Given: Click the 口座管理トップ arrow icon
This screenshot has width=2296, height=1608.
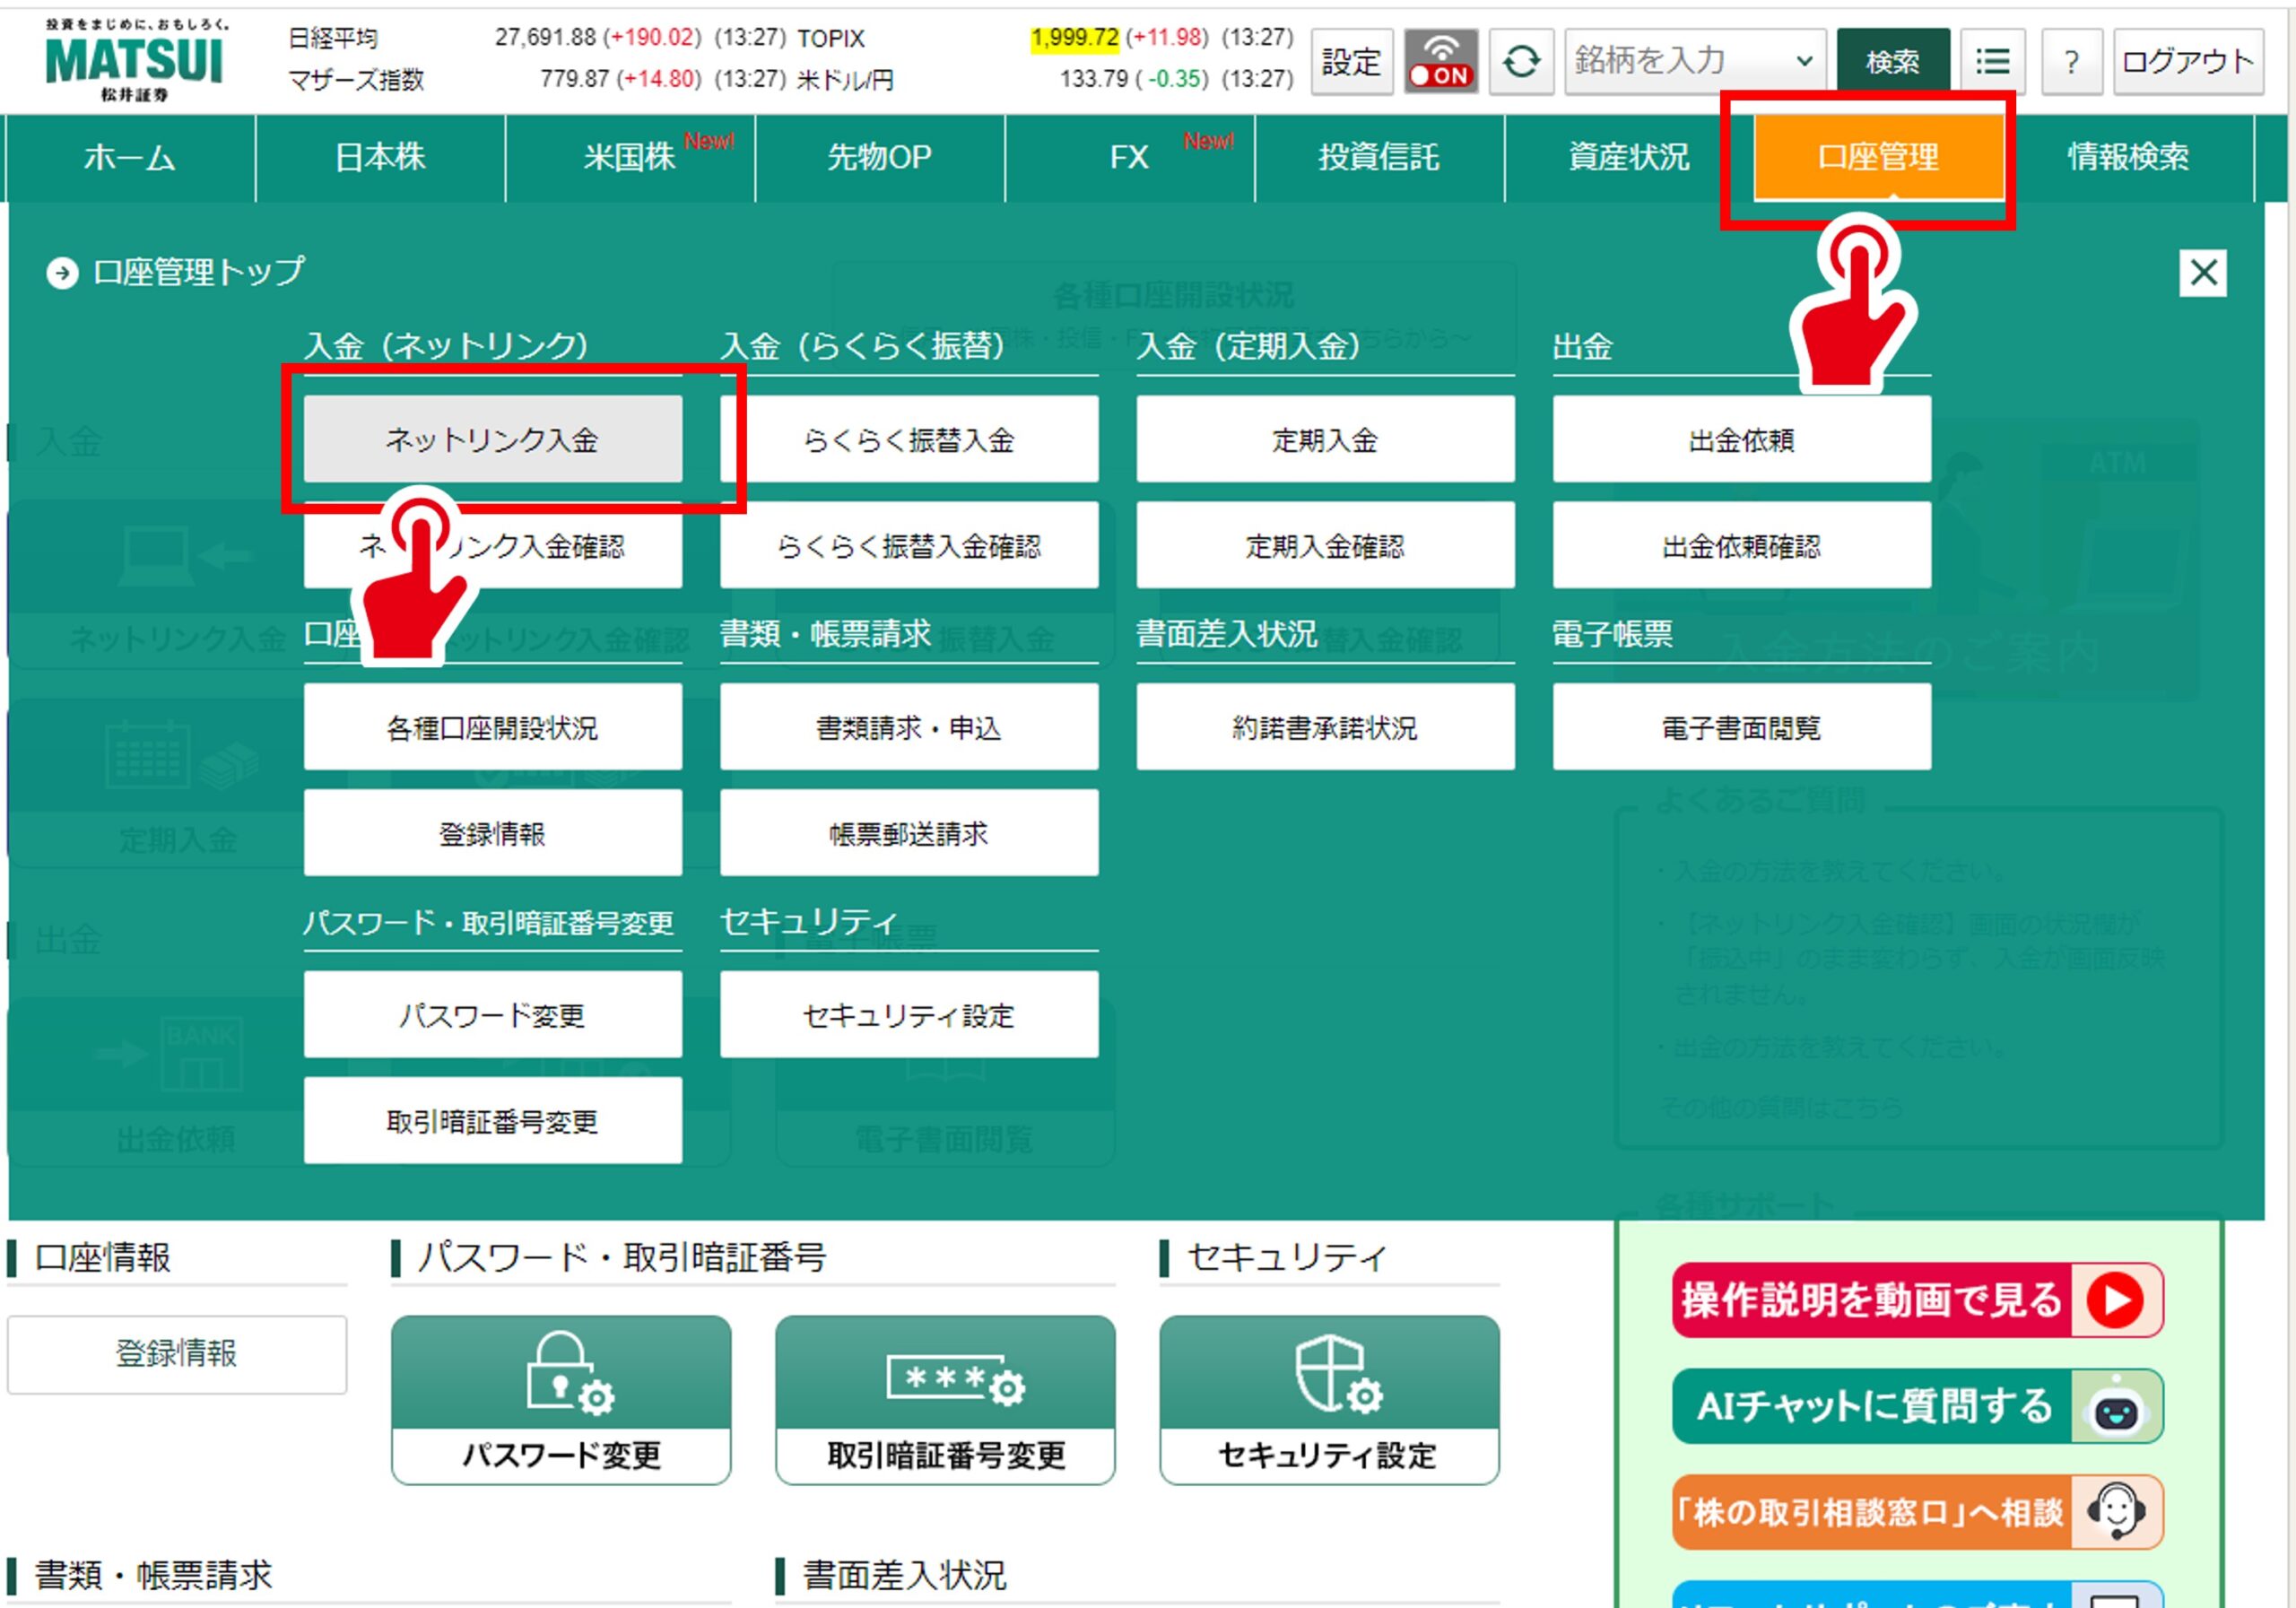Looking at the screenshot, I should 62,273.
